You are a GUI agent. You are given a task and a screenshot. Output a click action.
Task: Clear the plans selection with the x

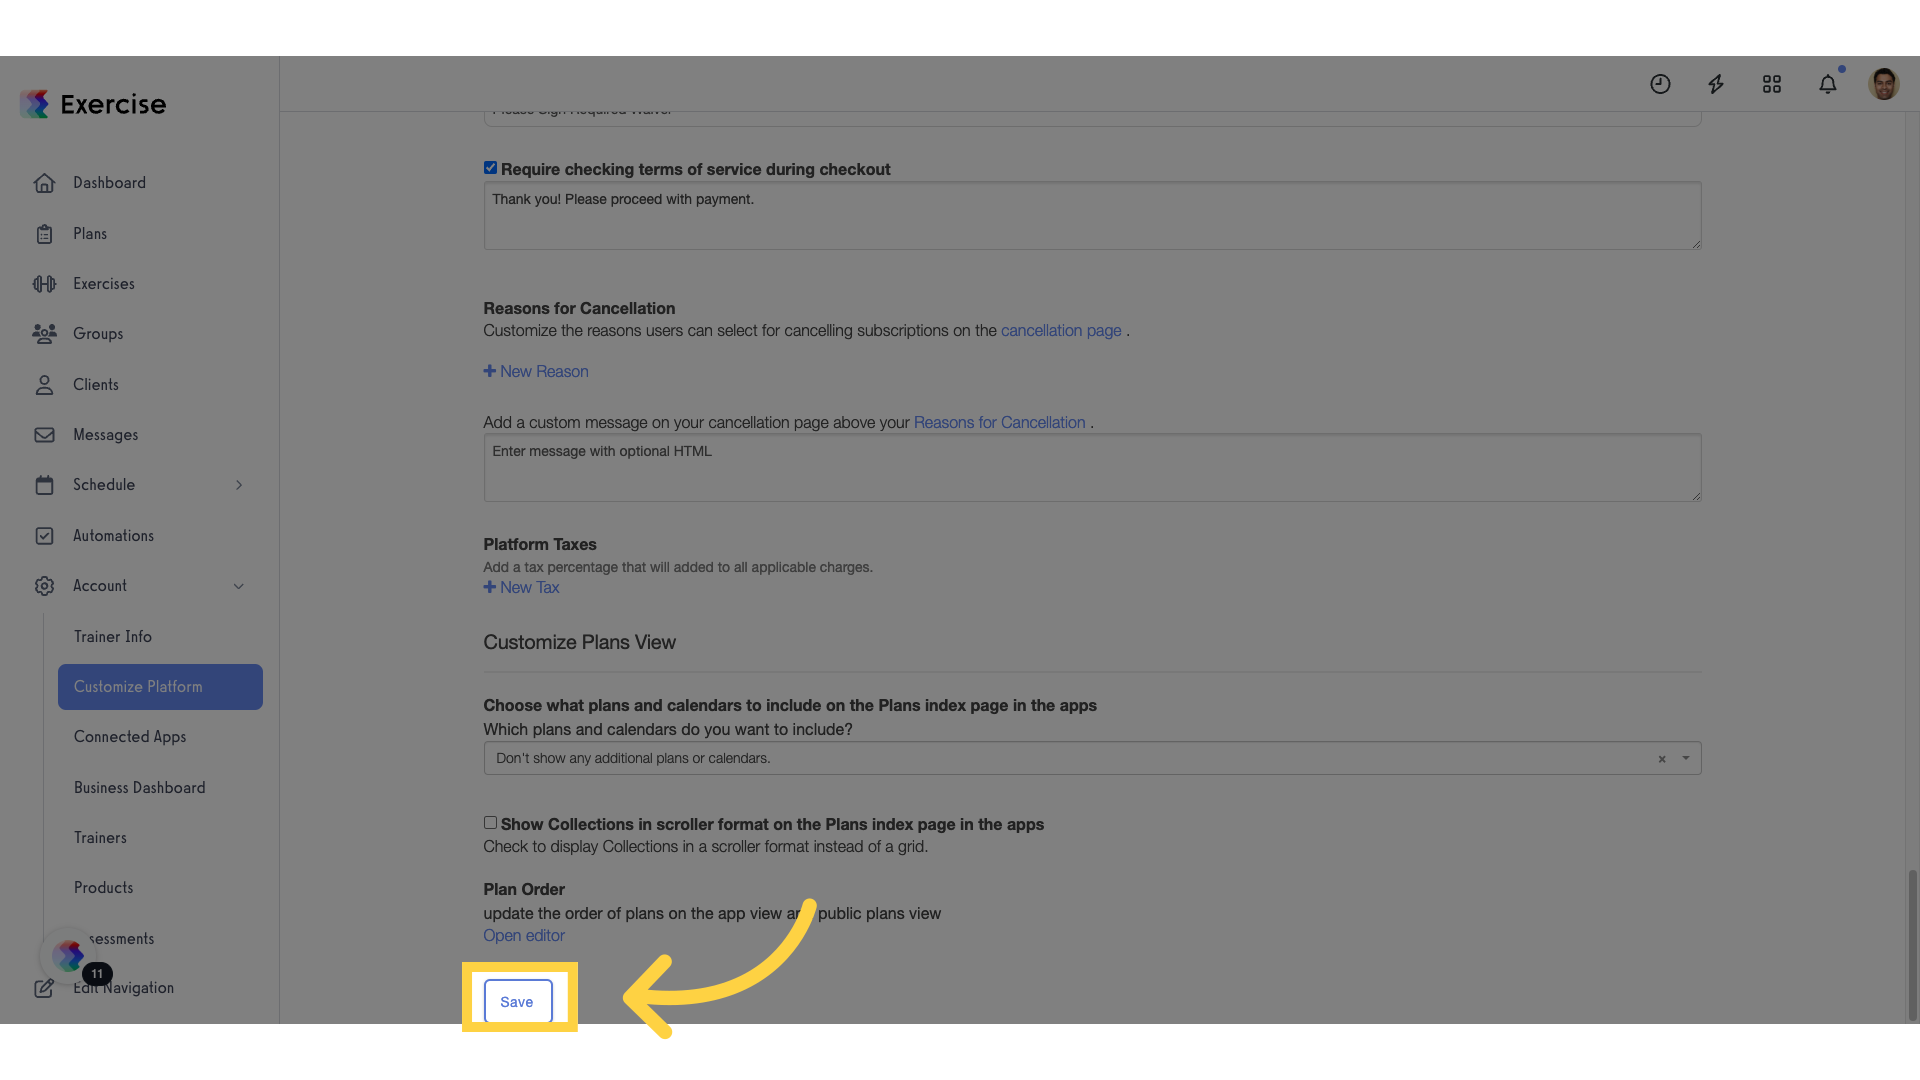(x=1662, y=759)
